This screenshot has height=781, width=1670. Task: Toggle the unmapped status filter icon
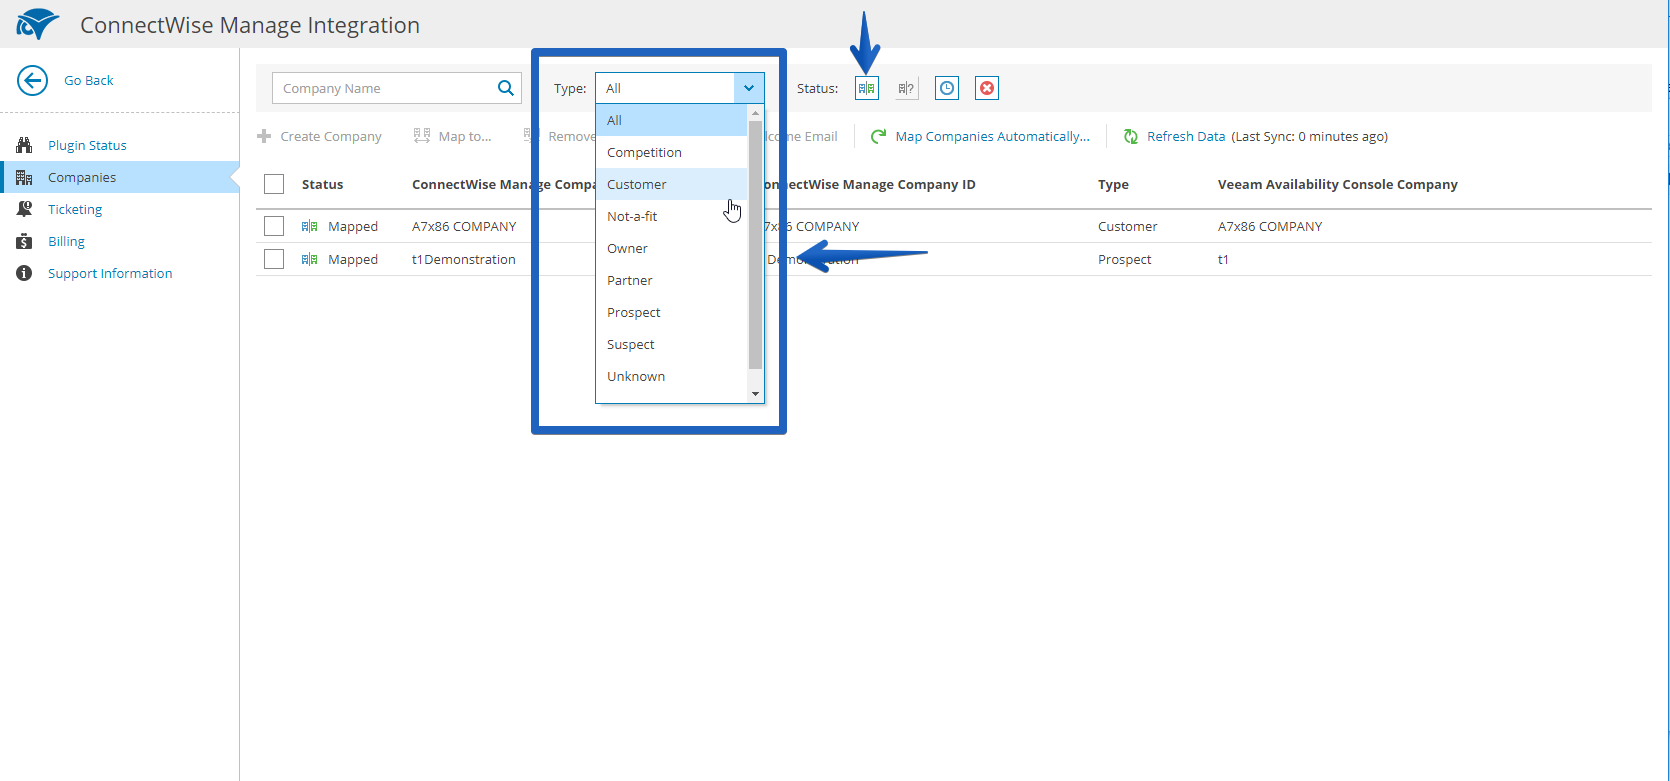click(x=906, y=88)
